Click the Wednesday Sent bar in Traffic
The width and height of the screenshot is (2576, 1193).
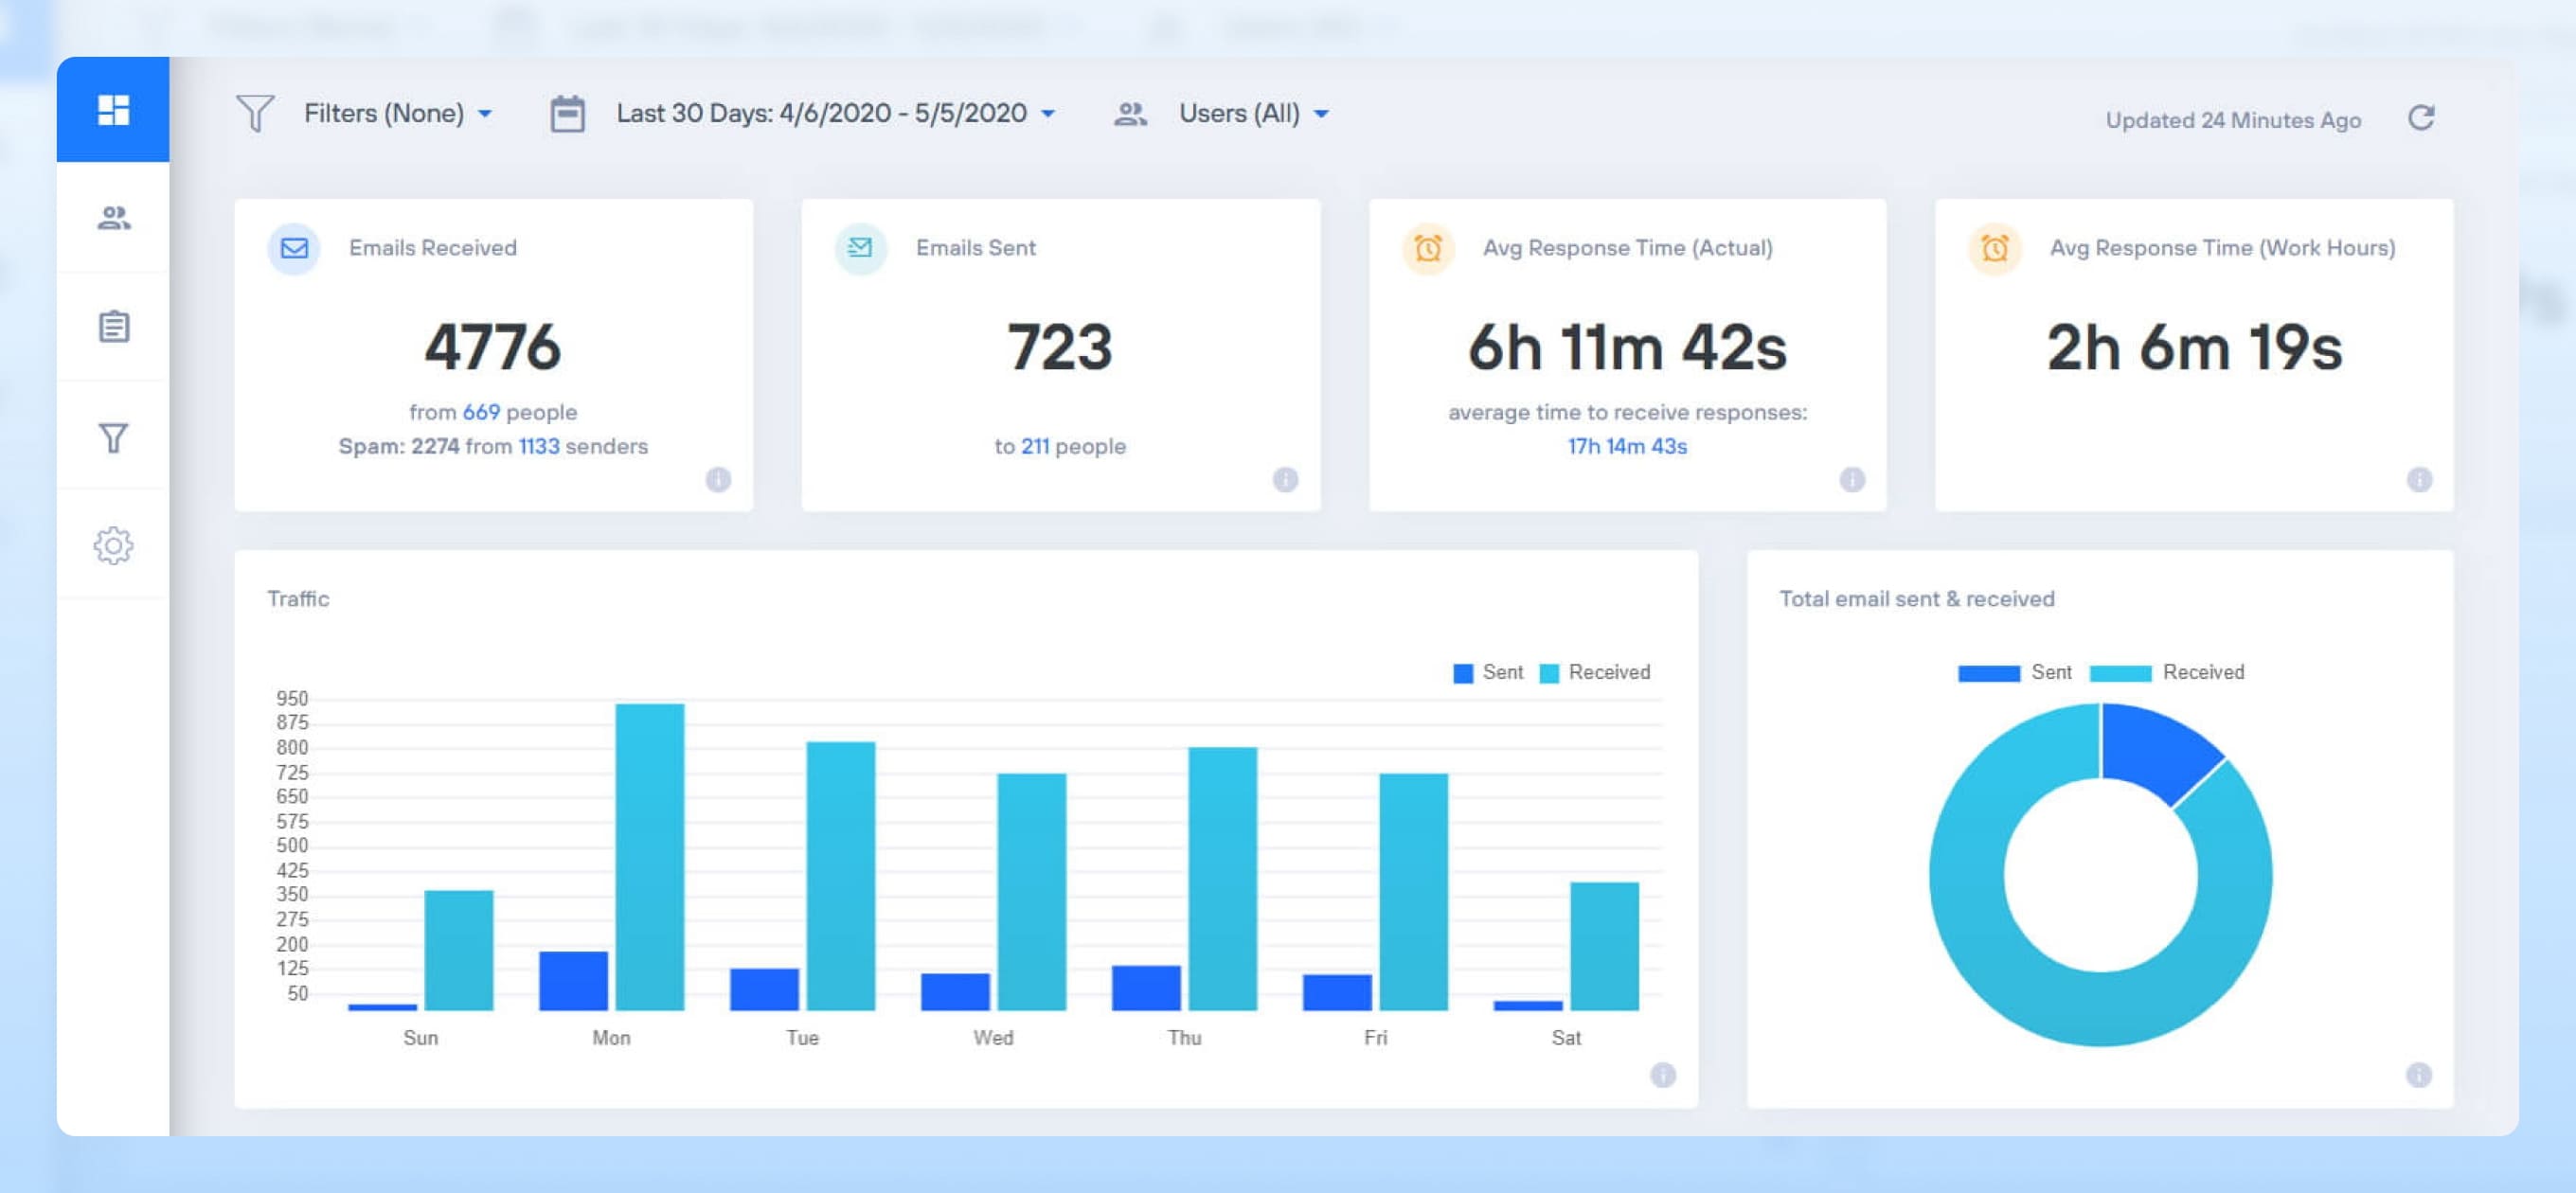(956, 992)
